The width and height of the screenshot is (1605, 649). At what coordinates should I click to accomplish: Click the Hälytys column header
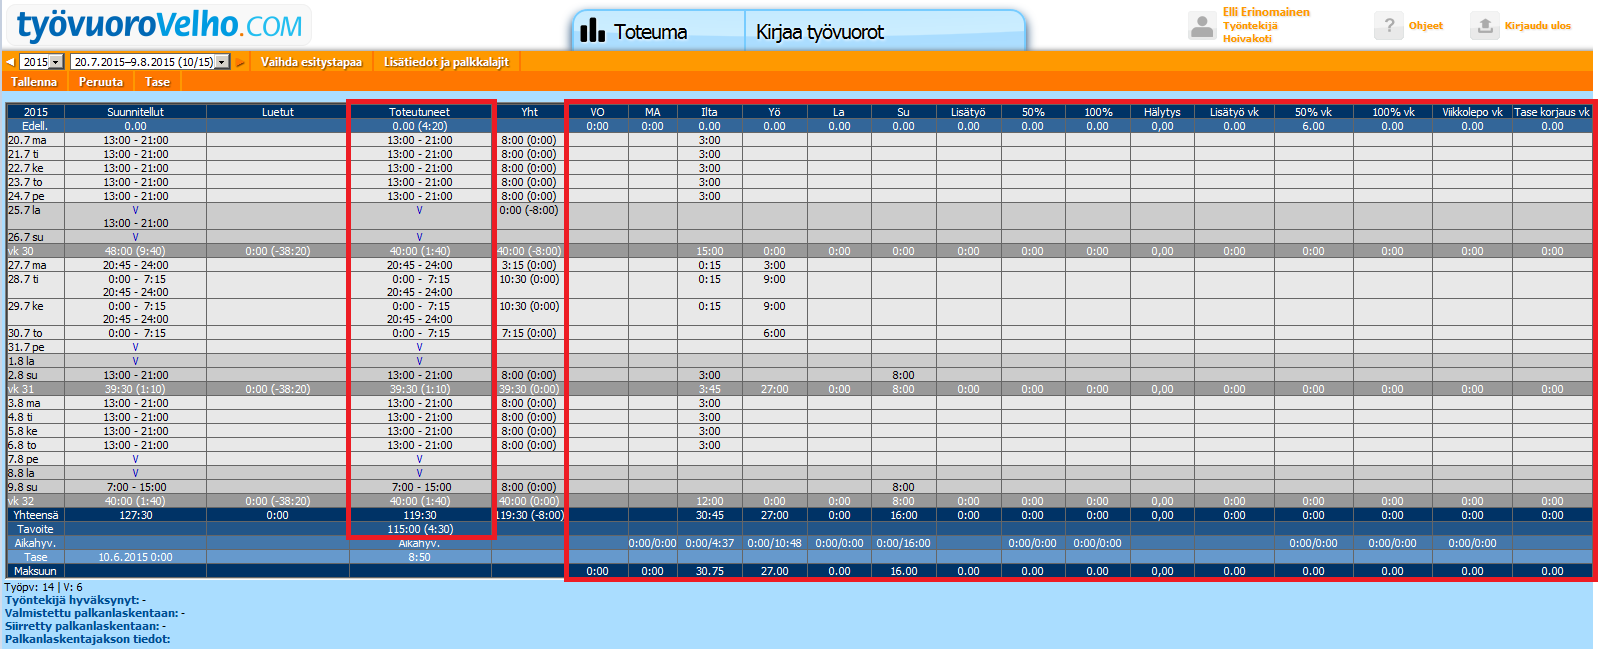pyautogui.click(x=1162, y=112)
